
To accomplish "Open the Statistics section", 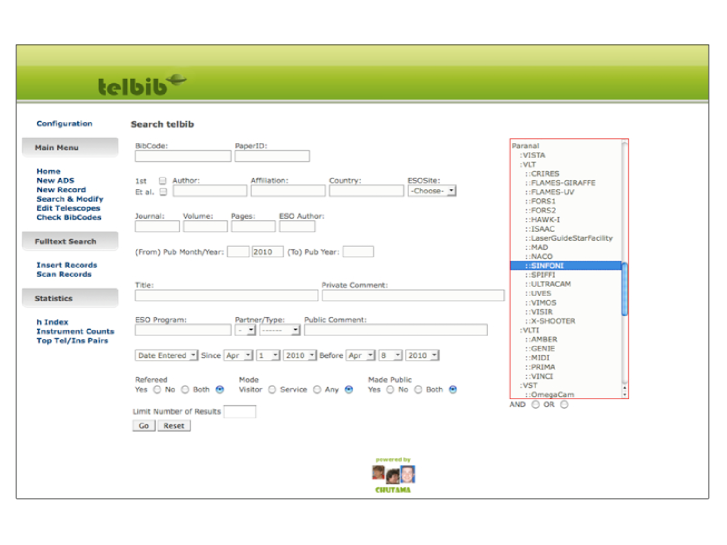I will 70,298.
